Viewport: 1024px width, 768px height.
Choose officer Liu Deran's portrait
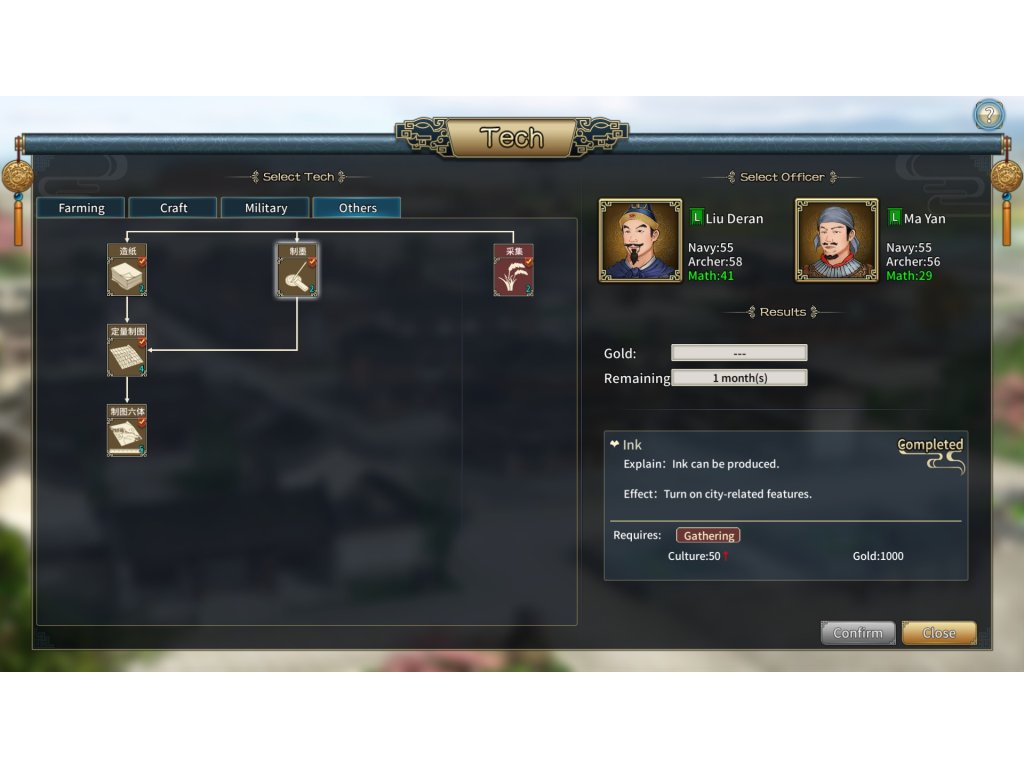pos(640,240)
